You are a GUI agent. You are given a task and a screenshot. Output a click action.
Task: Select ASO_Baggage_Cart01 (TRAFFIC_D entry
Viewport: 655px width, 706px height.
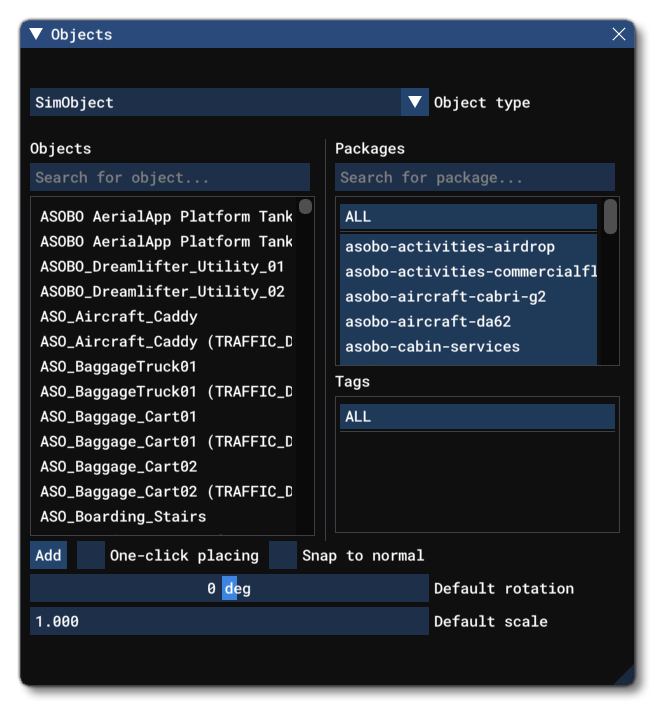click(166, 442)
